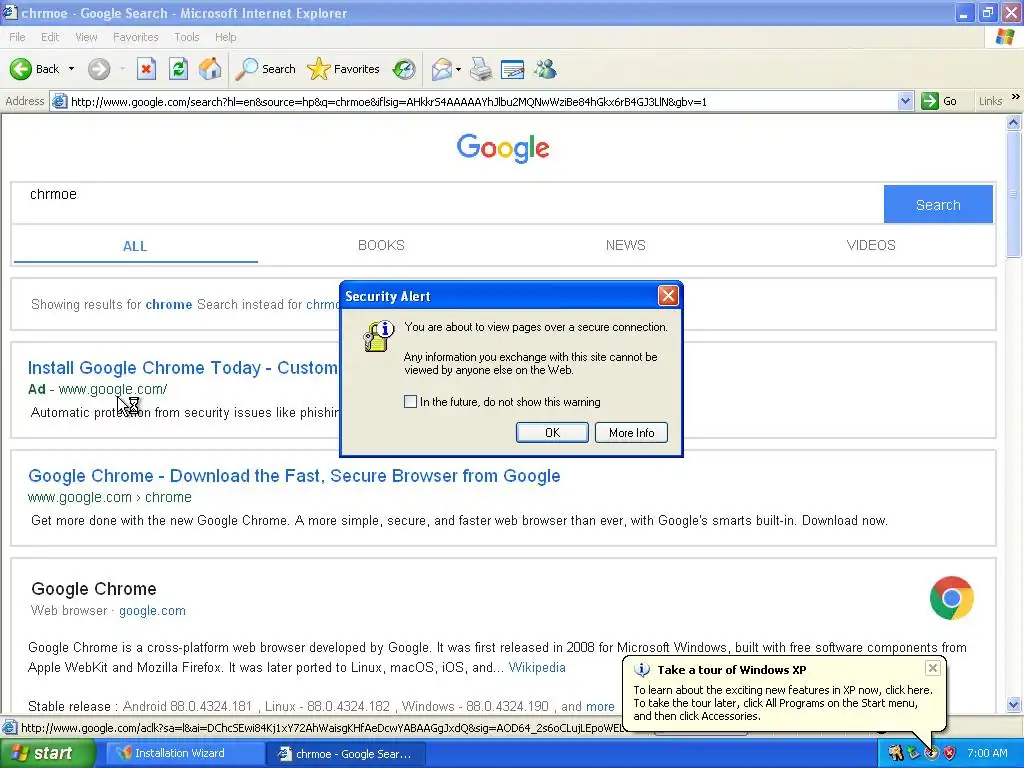Image resolution: width=1024 pixels, height=768 pixels.
Task: Click the Mail envelope icon
Action: click(442, 69)
